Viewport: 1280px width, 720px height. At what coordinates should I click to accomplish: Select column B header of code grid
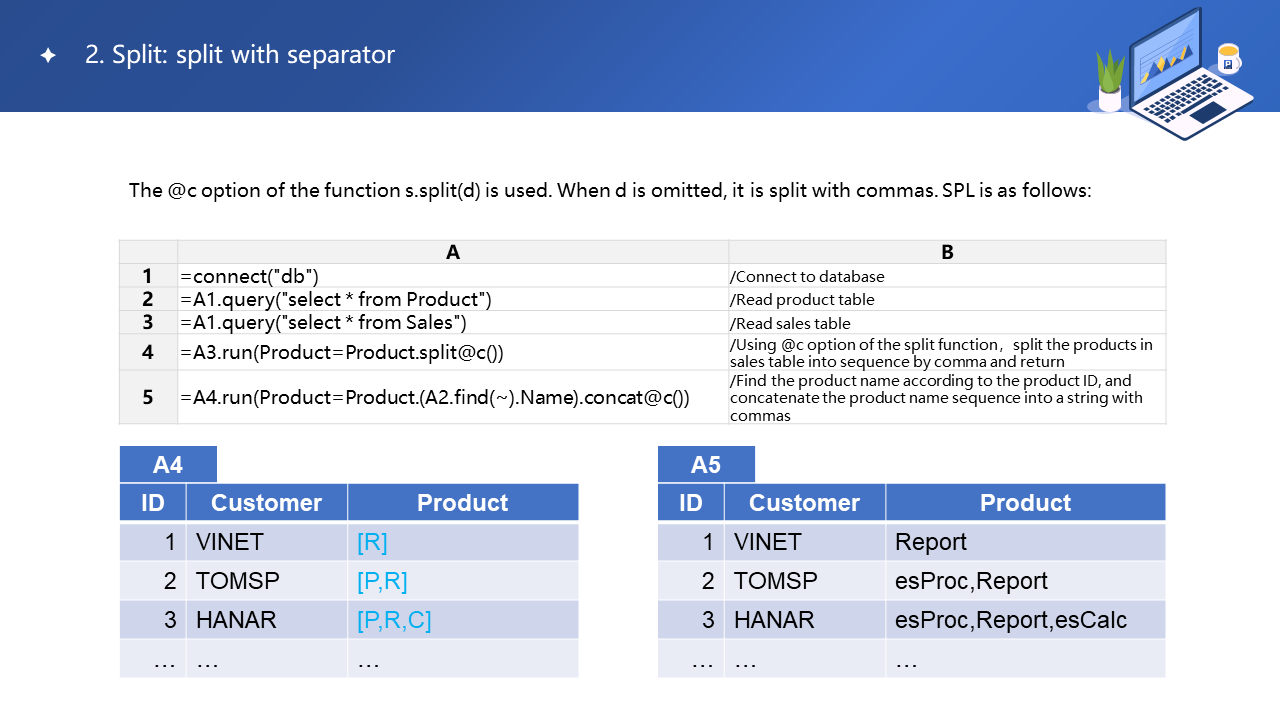(x=947, y=252)
